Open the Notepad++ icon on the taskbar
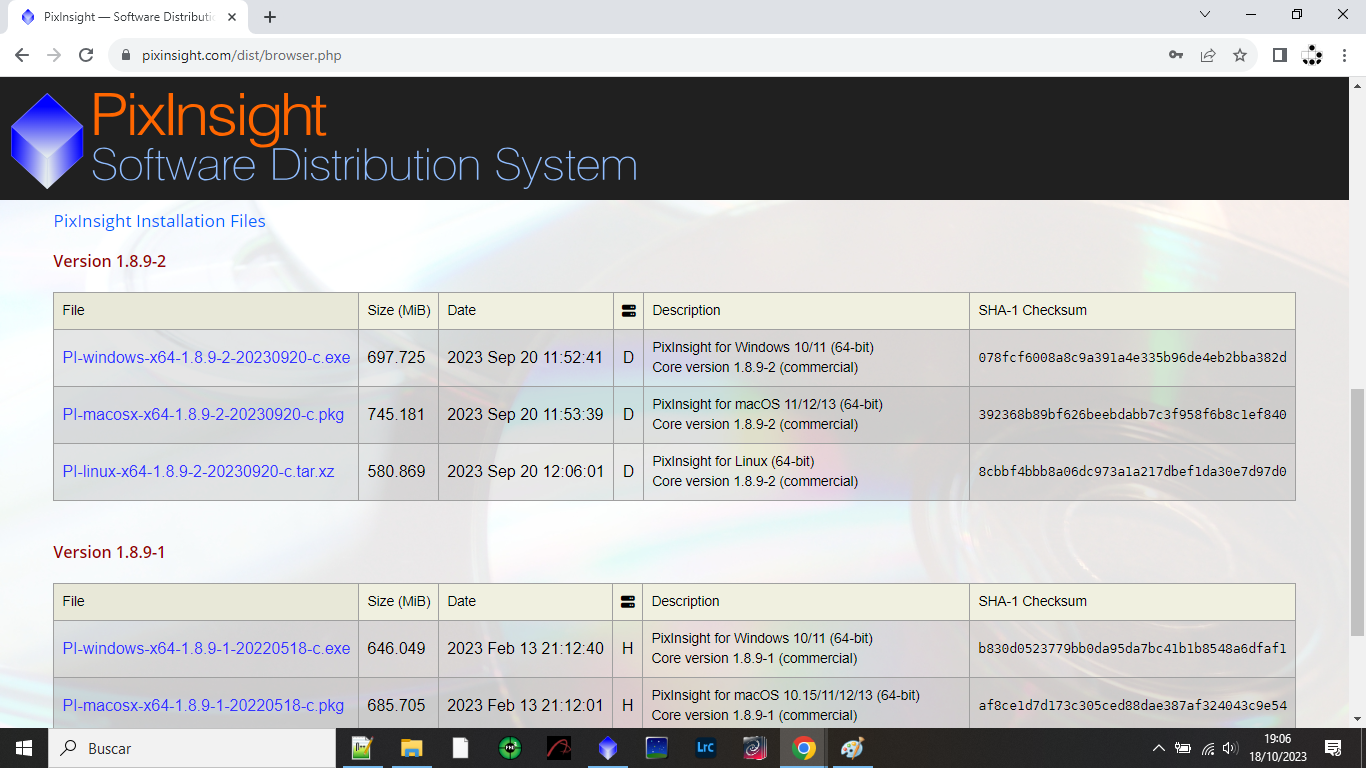1366x768 pixels. (361, 748)
